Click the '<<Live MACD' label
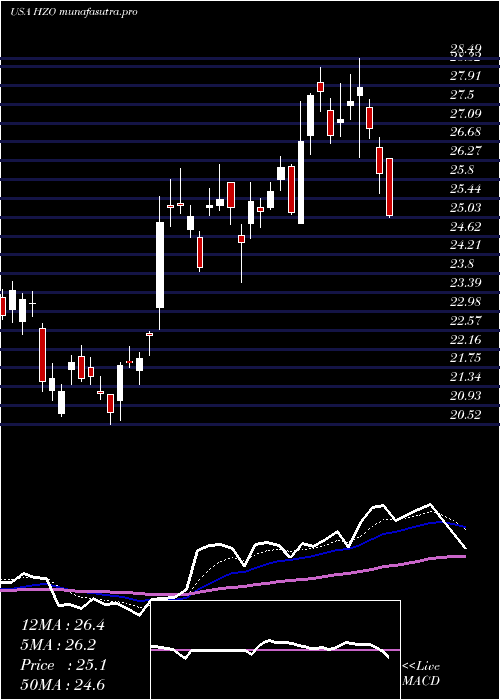The height and width of the screenshot is (700, 500). pos(421,674)
